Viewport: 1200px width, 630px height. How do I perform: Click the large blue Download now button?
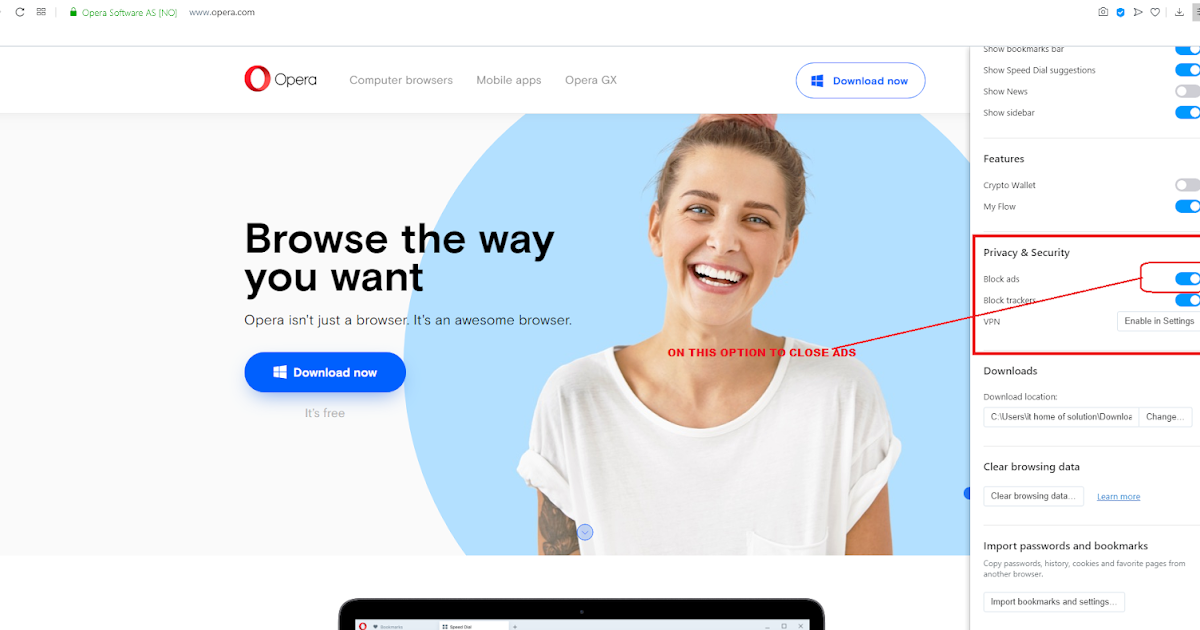point(325,372)
